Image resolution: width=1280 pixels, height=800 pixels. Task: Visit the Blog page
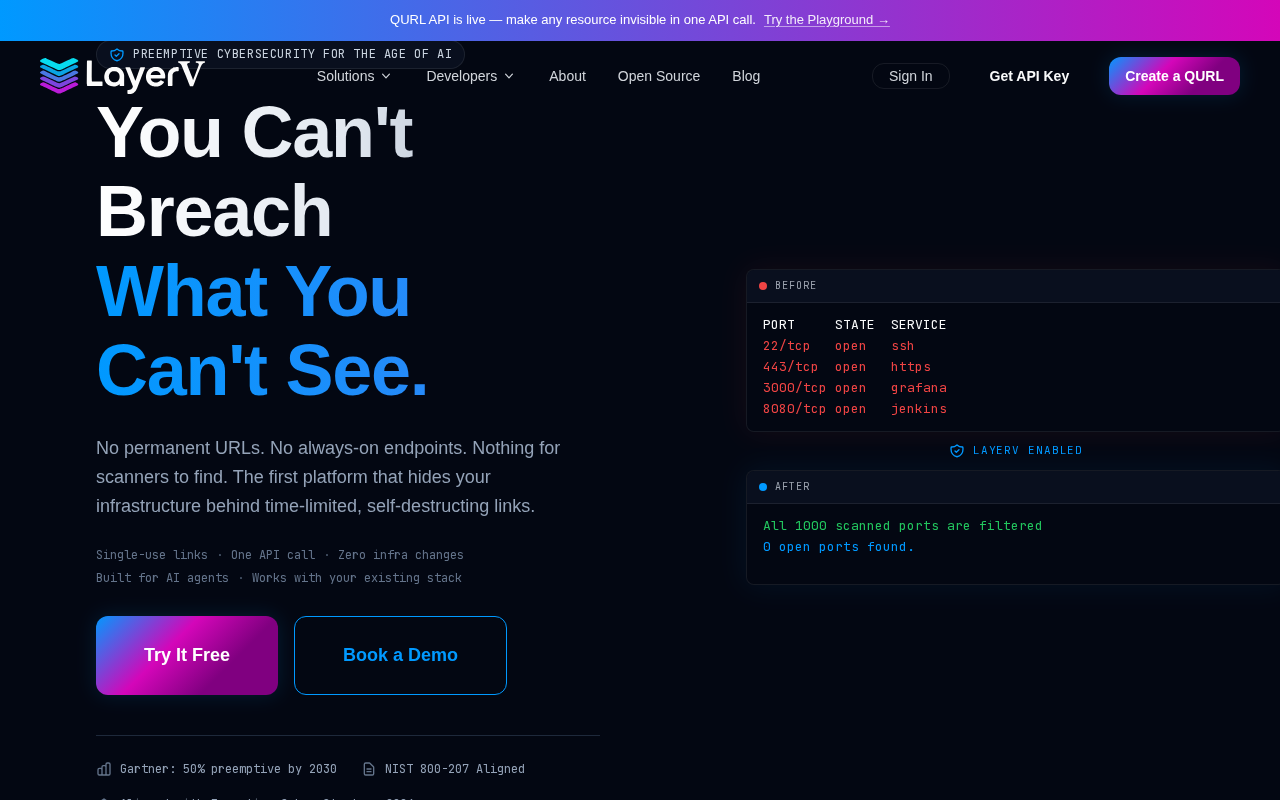(746, 76)
